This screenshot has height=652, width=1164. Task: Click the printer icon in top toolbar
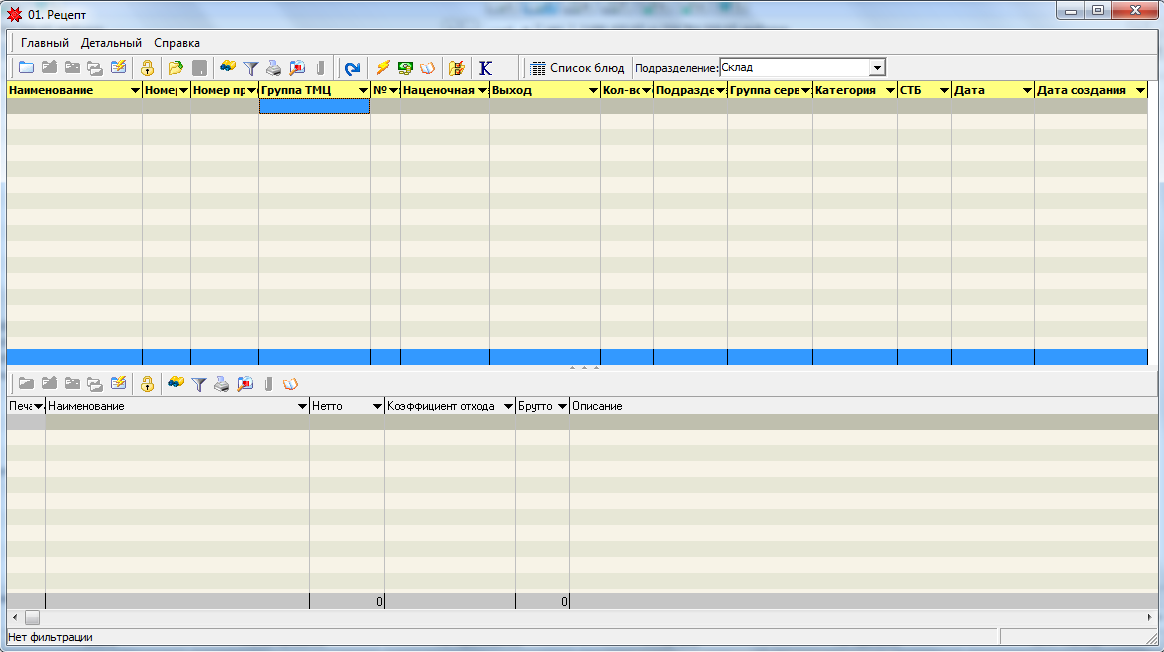pyautogui.click(x=273, y=68)
